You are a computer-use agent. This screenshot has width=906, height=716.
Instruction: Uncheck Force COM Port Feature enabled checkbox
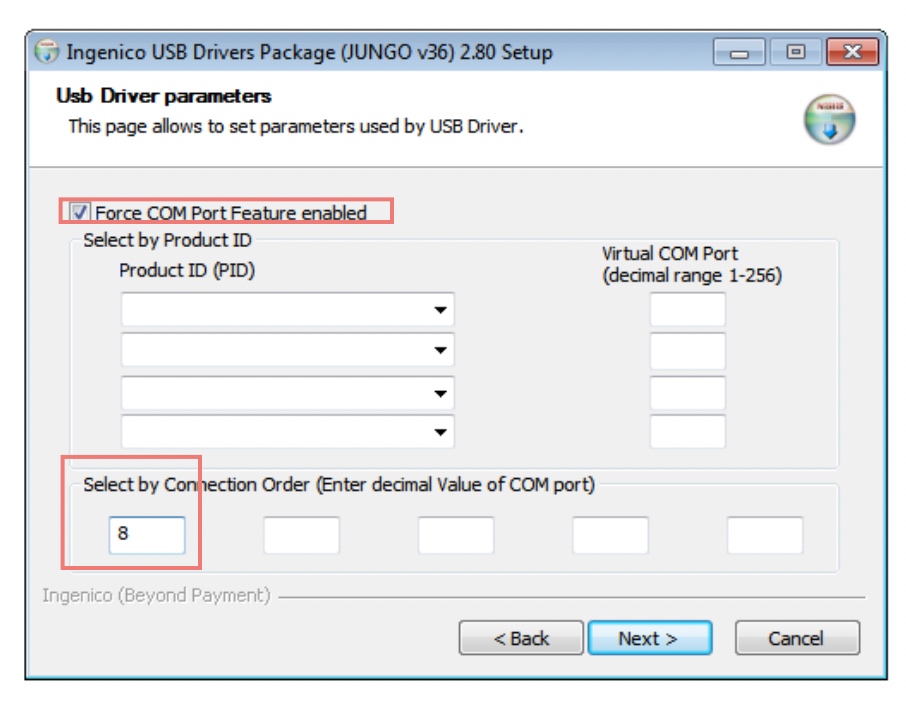(x=79, y=212)
